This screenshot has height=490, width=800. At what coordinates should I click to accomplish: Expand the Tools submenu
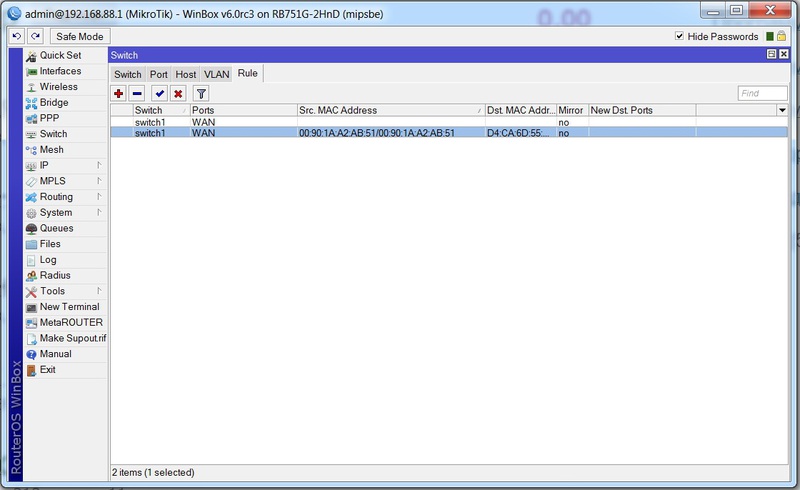(65, 291)
